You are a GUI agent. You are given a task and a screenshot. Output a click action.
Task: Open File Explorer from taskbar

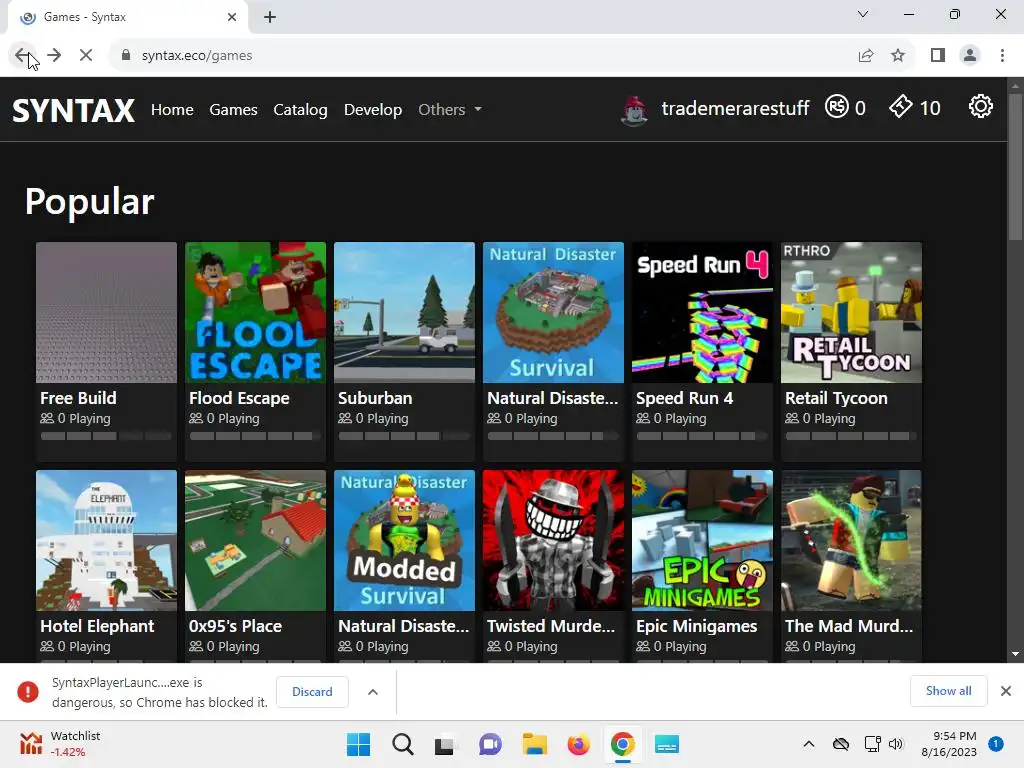click(x=534, y=744)
